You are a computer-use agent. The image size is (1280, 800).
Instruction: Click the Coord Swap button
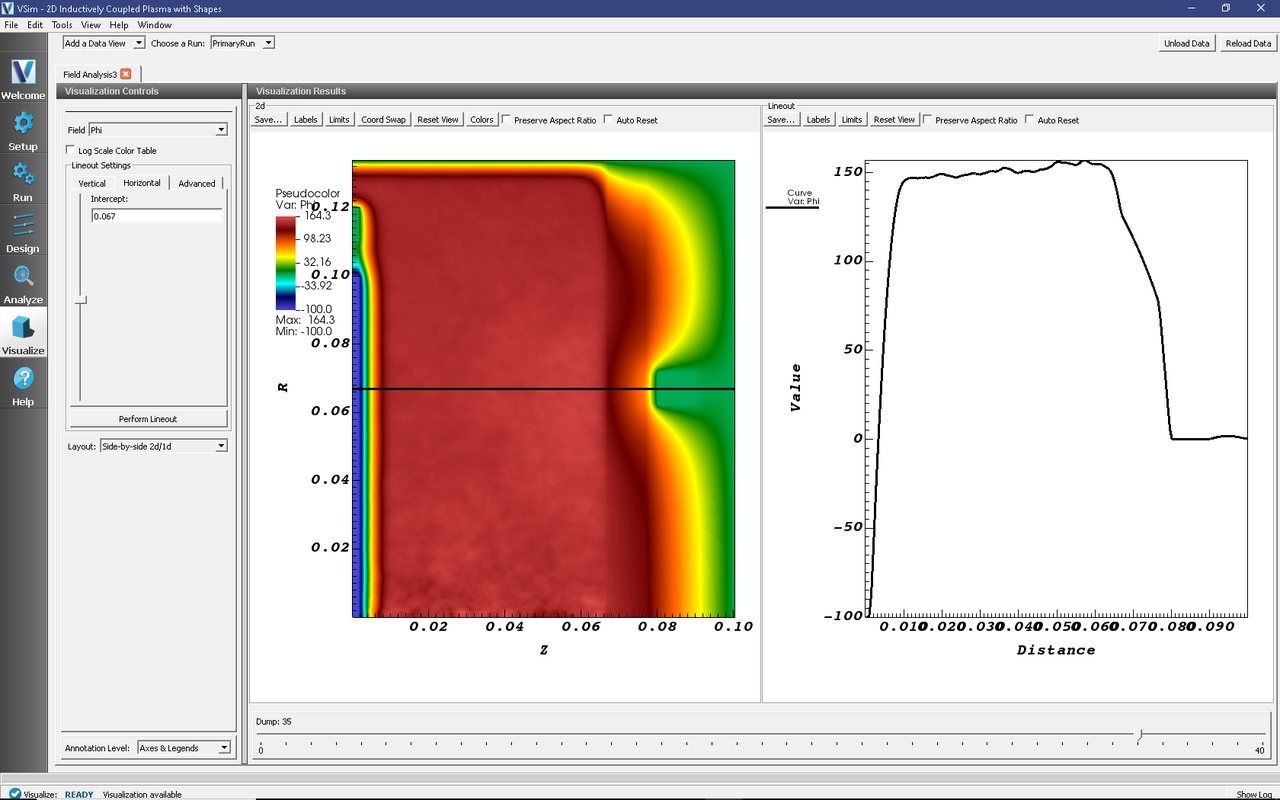pyautogui.click(x=384, y=120)
